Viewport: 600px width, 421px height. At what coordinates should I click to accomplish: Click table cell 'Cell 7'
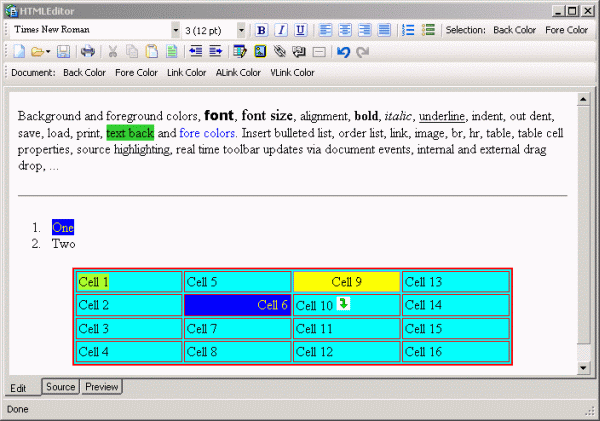(x=237, y=329)
